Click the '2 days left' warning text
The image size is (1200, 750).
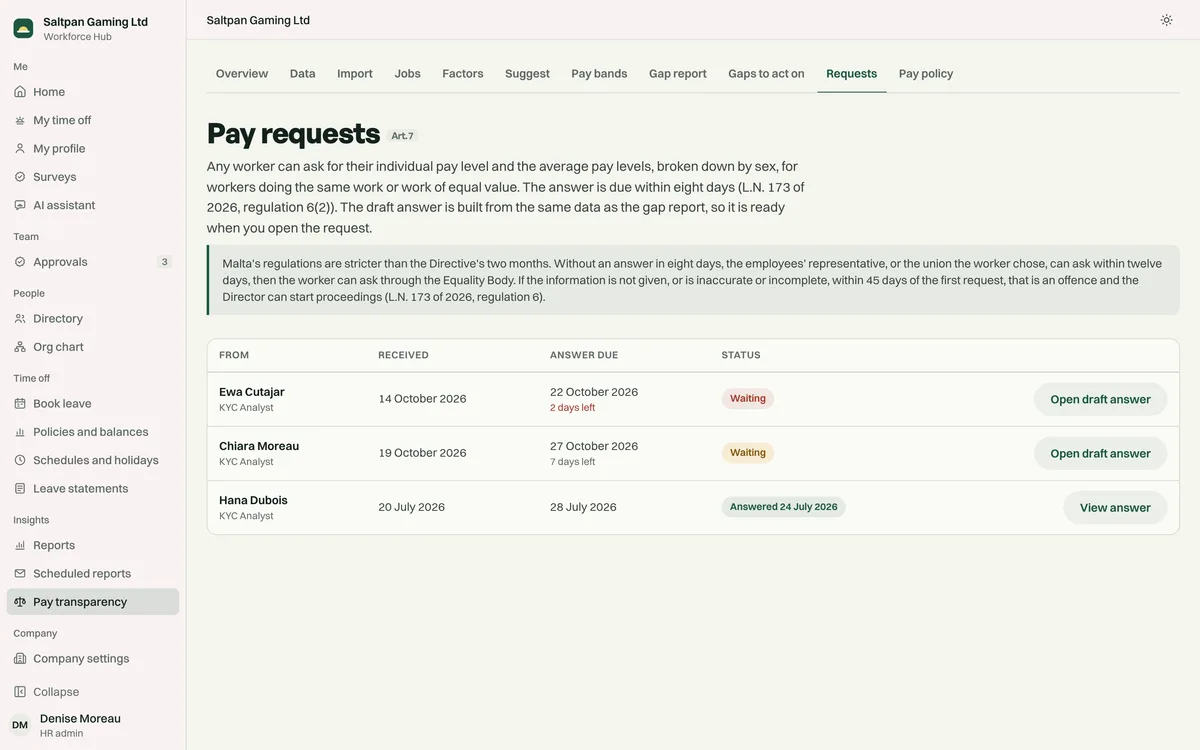(573, 408)
